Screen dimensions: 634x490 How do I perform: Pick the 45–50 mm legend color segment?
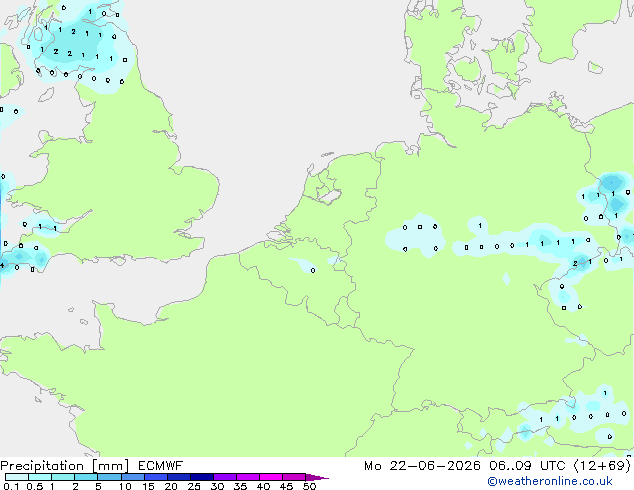(x=294, y=477)
